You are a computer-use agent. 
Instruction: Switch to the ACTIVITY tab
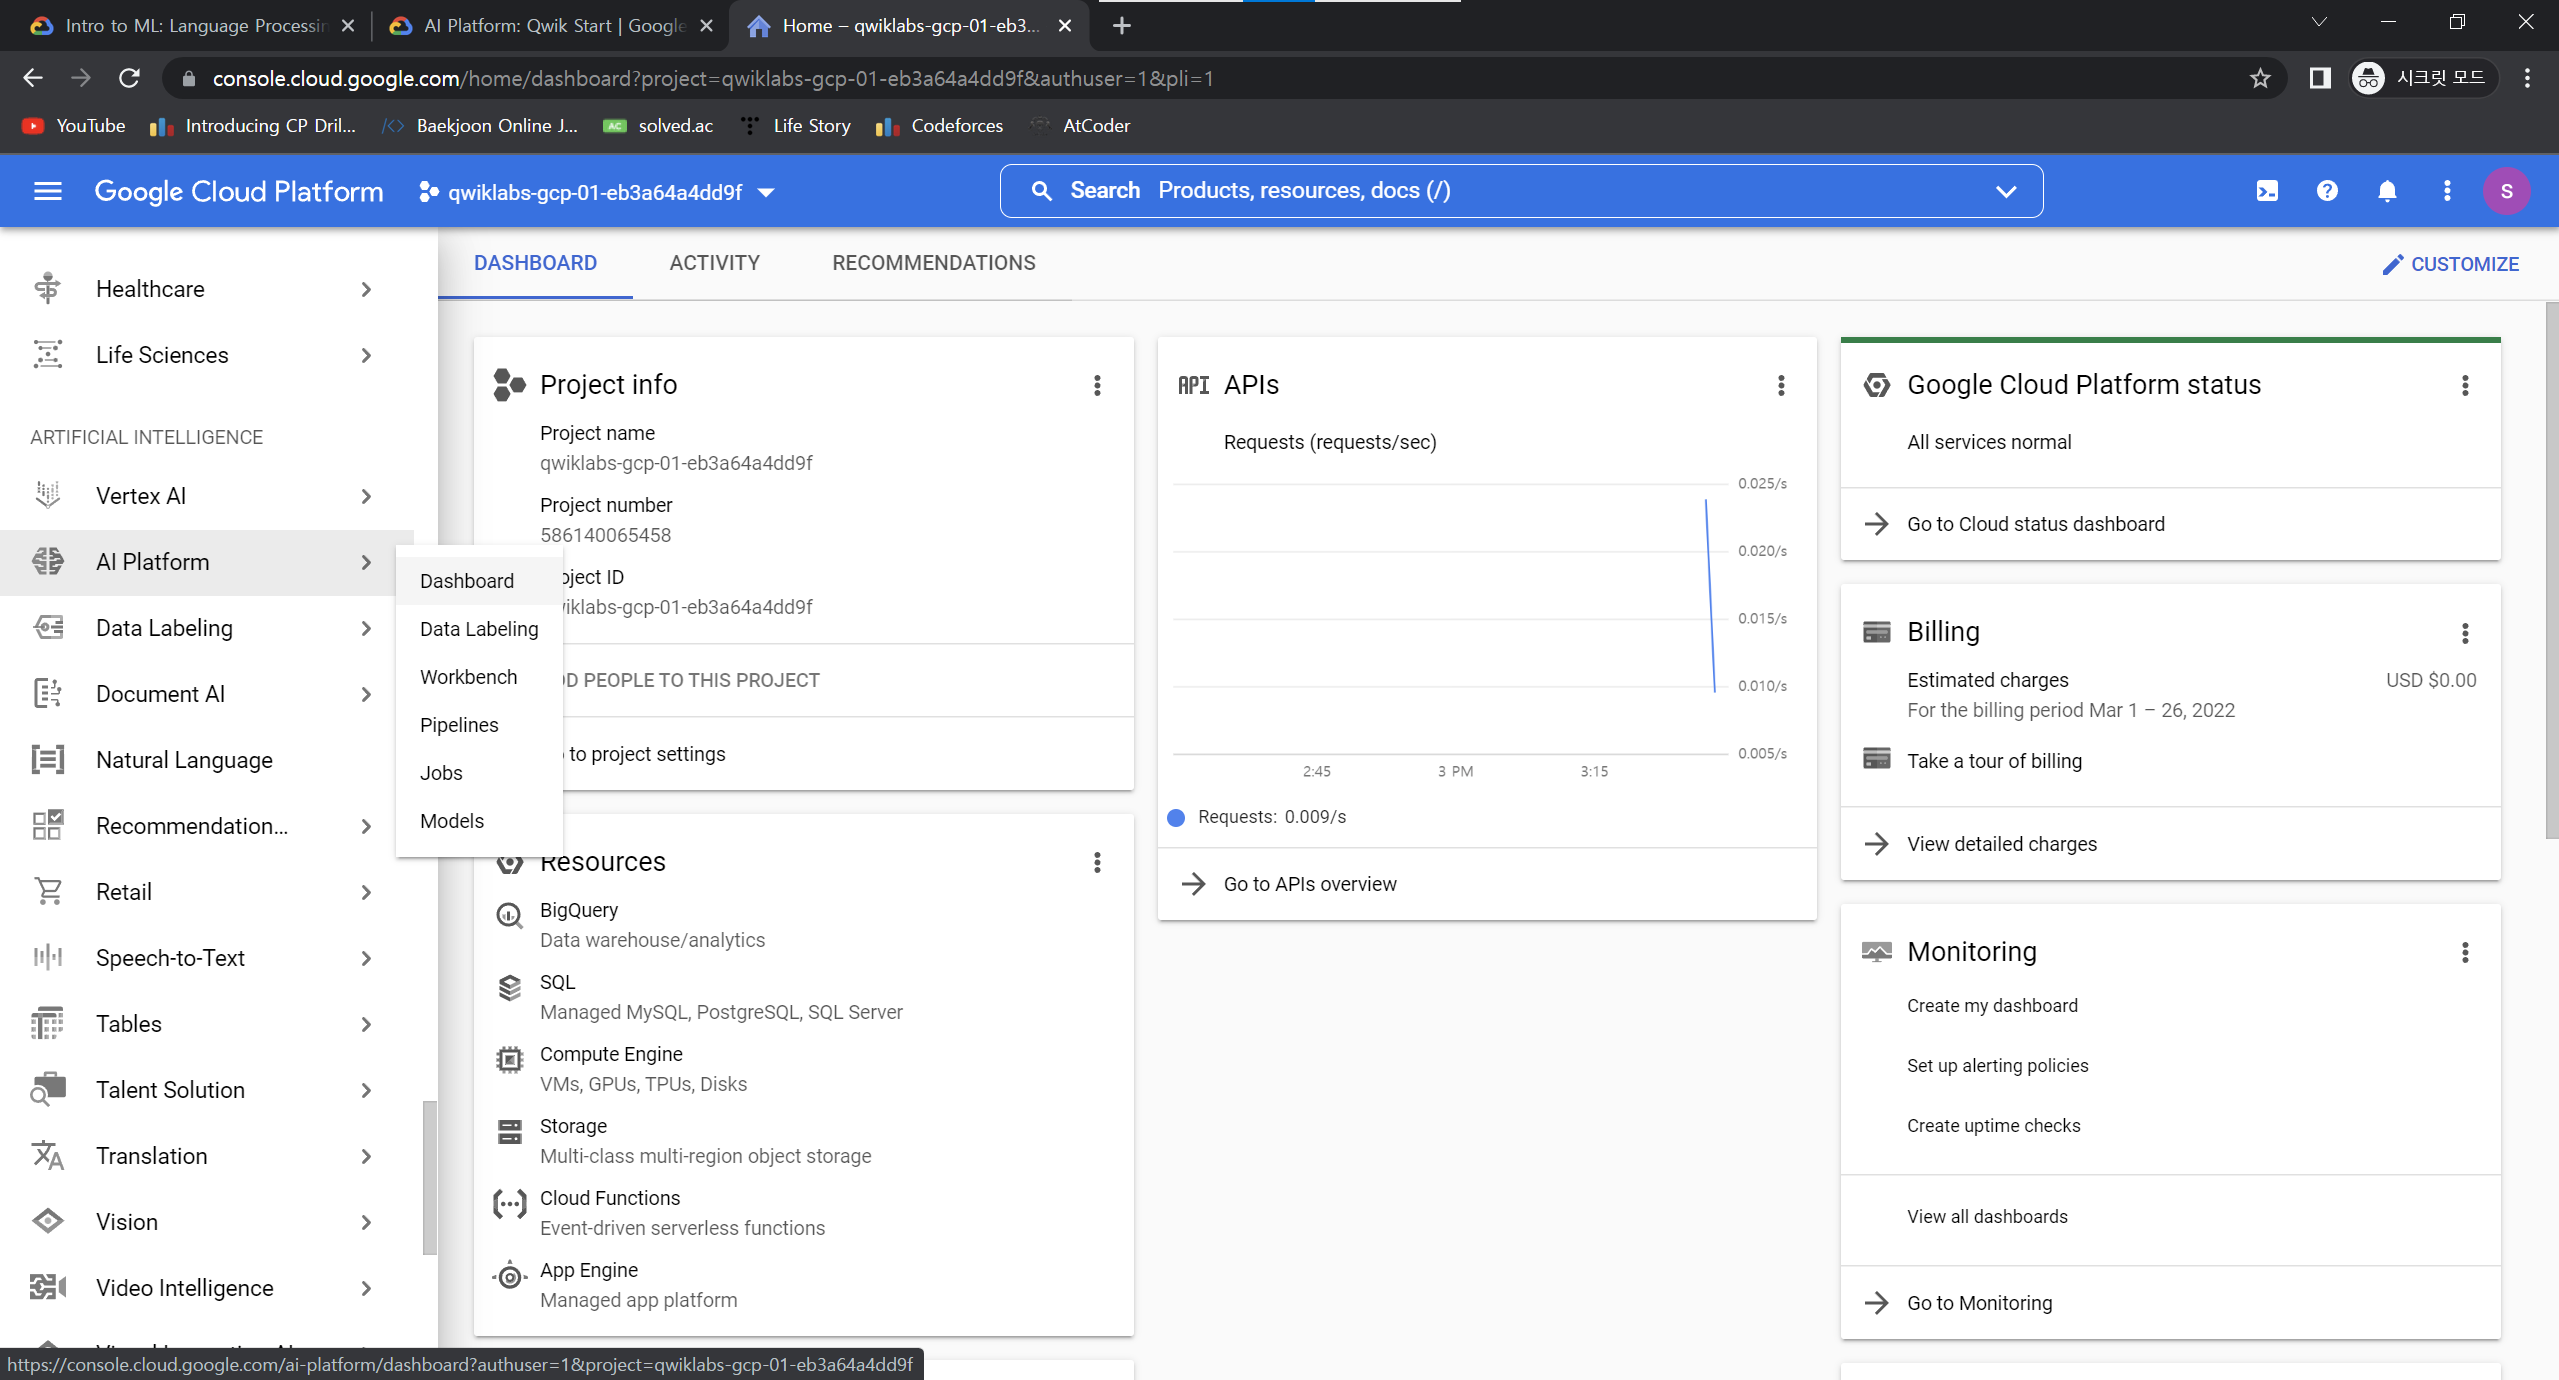(x=714, y=263)
